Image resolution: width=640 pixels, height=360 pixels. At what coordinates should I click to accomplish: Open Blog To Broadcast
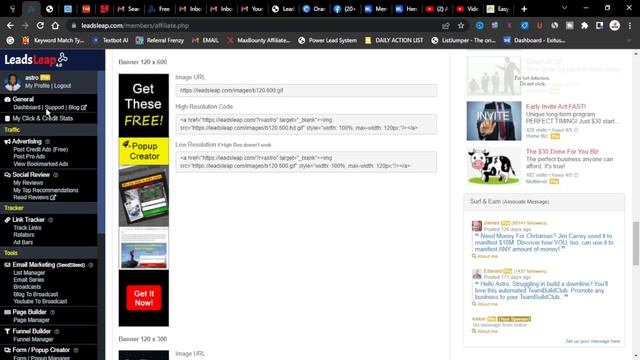(36, 294)
